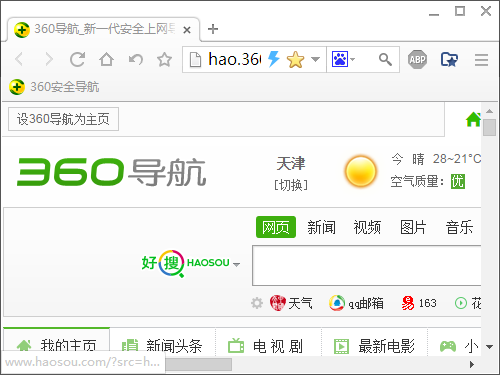Close the 360导航 tab
Image resolution: width=500 pixels, height=375 pixels.
[x=187, y=30]
